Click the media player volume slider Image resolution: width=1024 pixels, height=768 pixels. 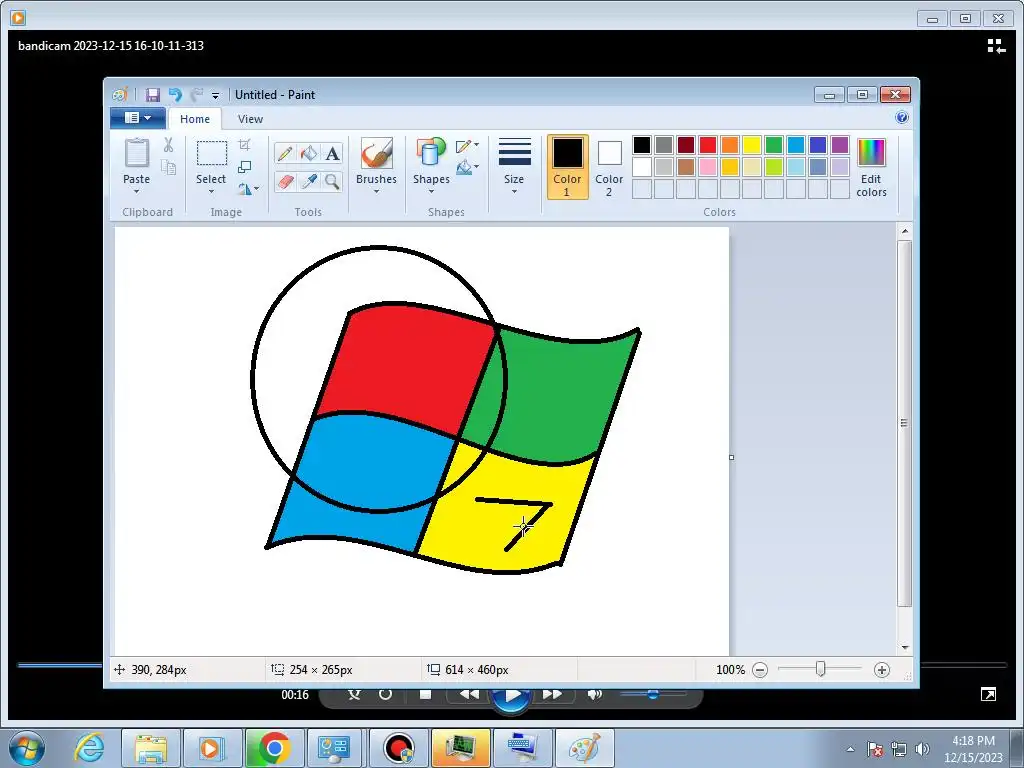point(653,694)
